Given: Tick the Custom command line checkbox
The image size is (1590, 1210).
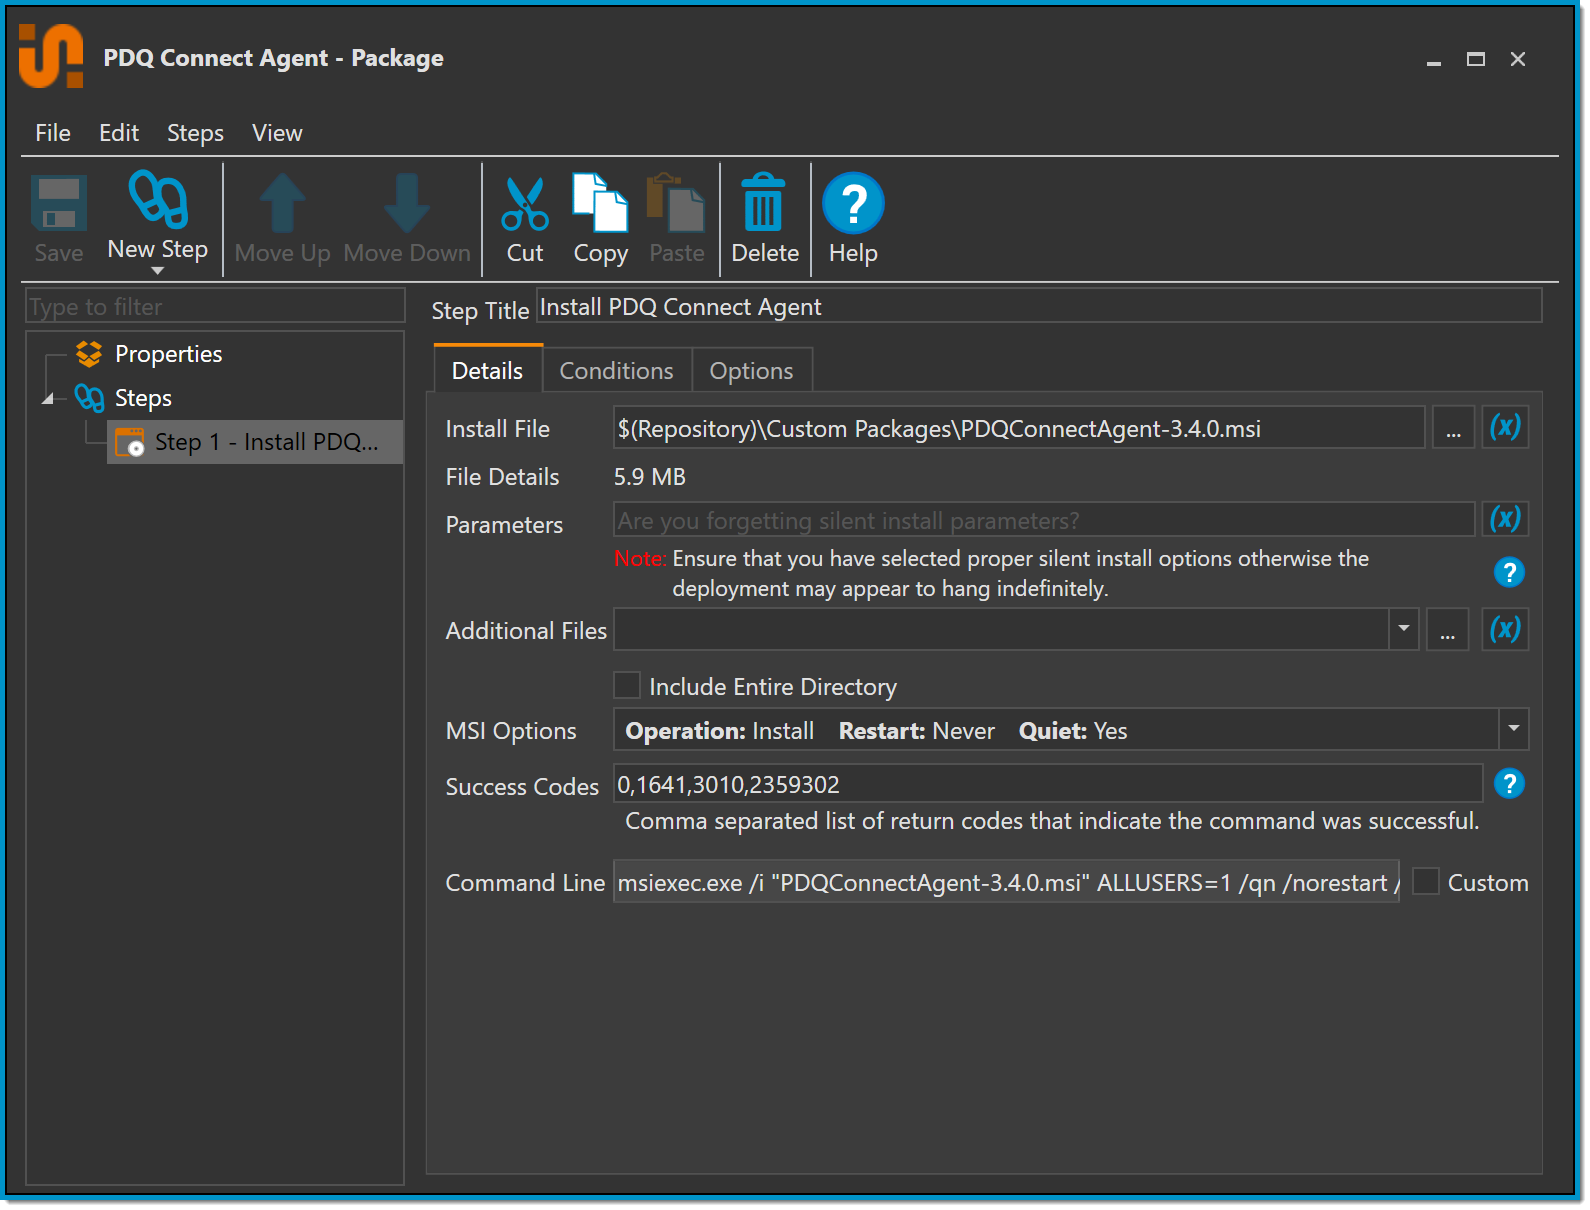Looking at the screenshot, I should click(x=1426, y=881).
